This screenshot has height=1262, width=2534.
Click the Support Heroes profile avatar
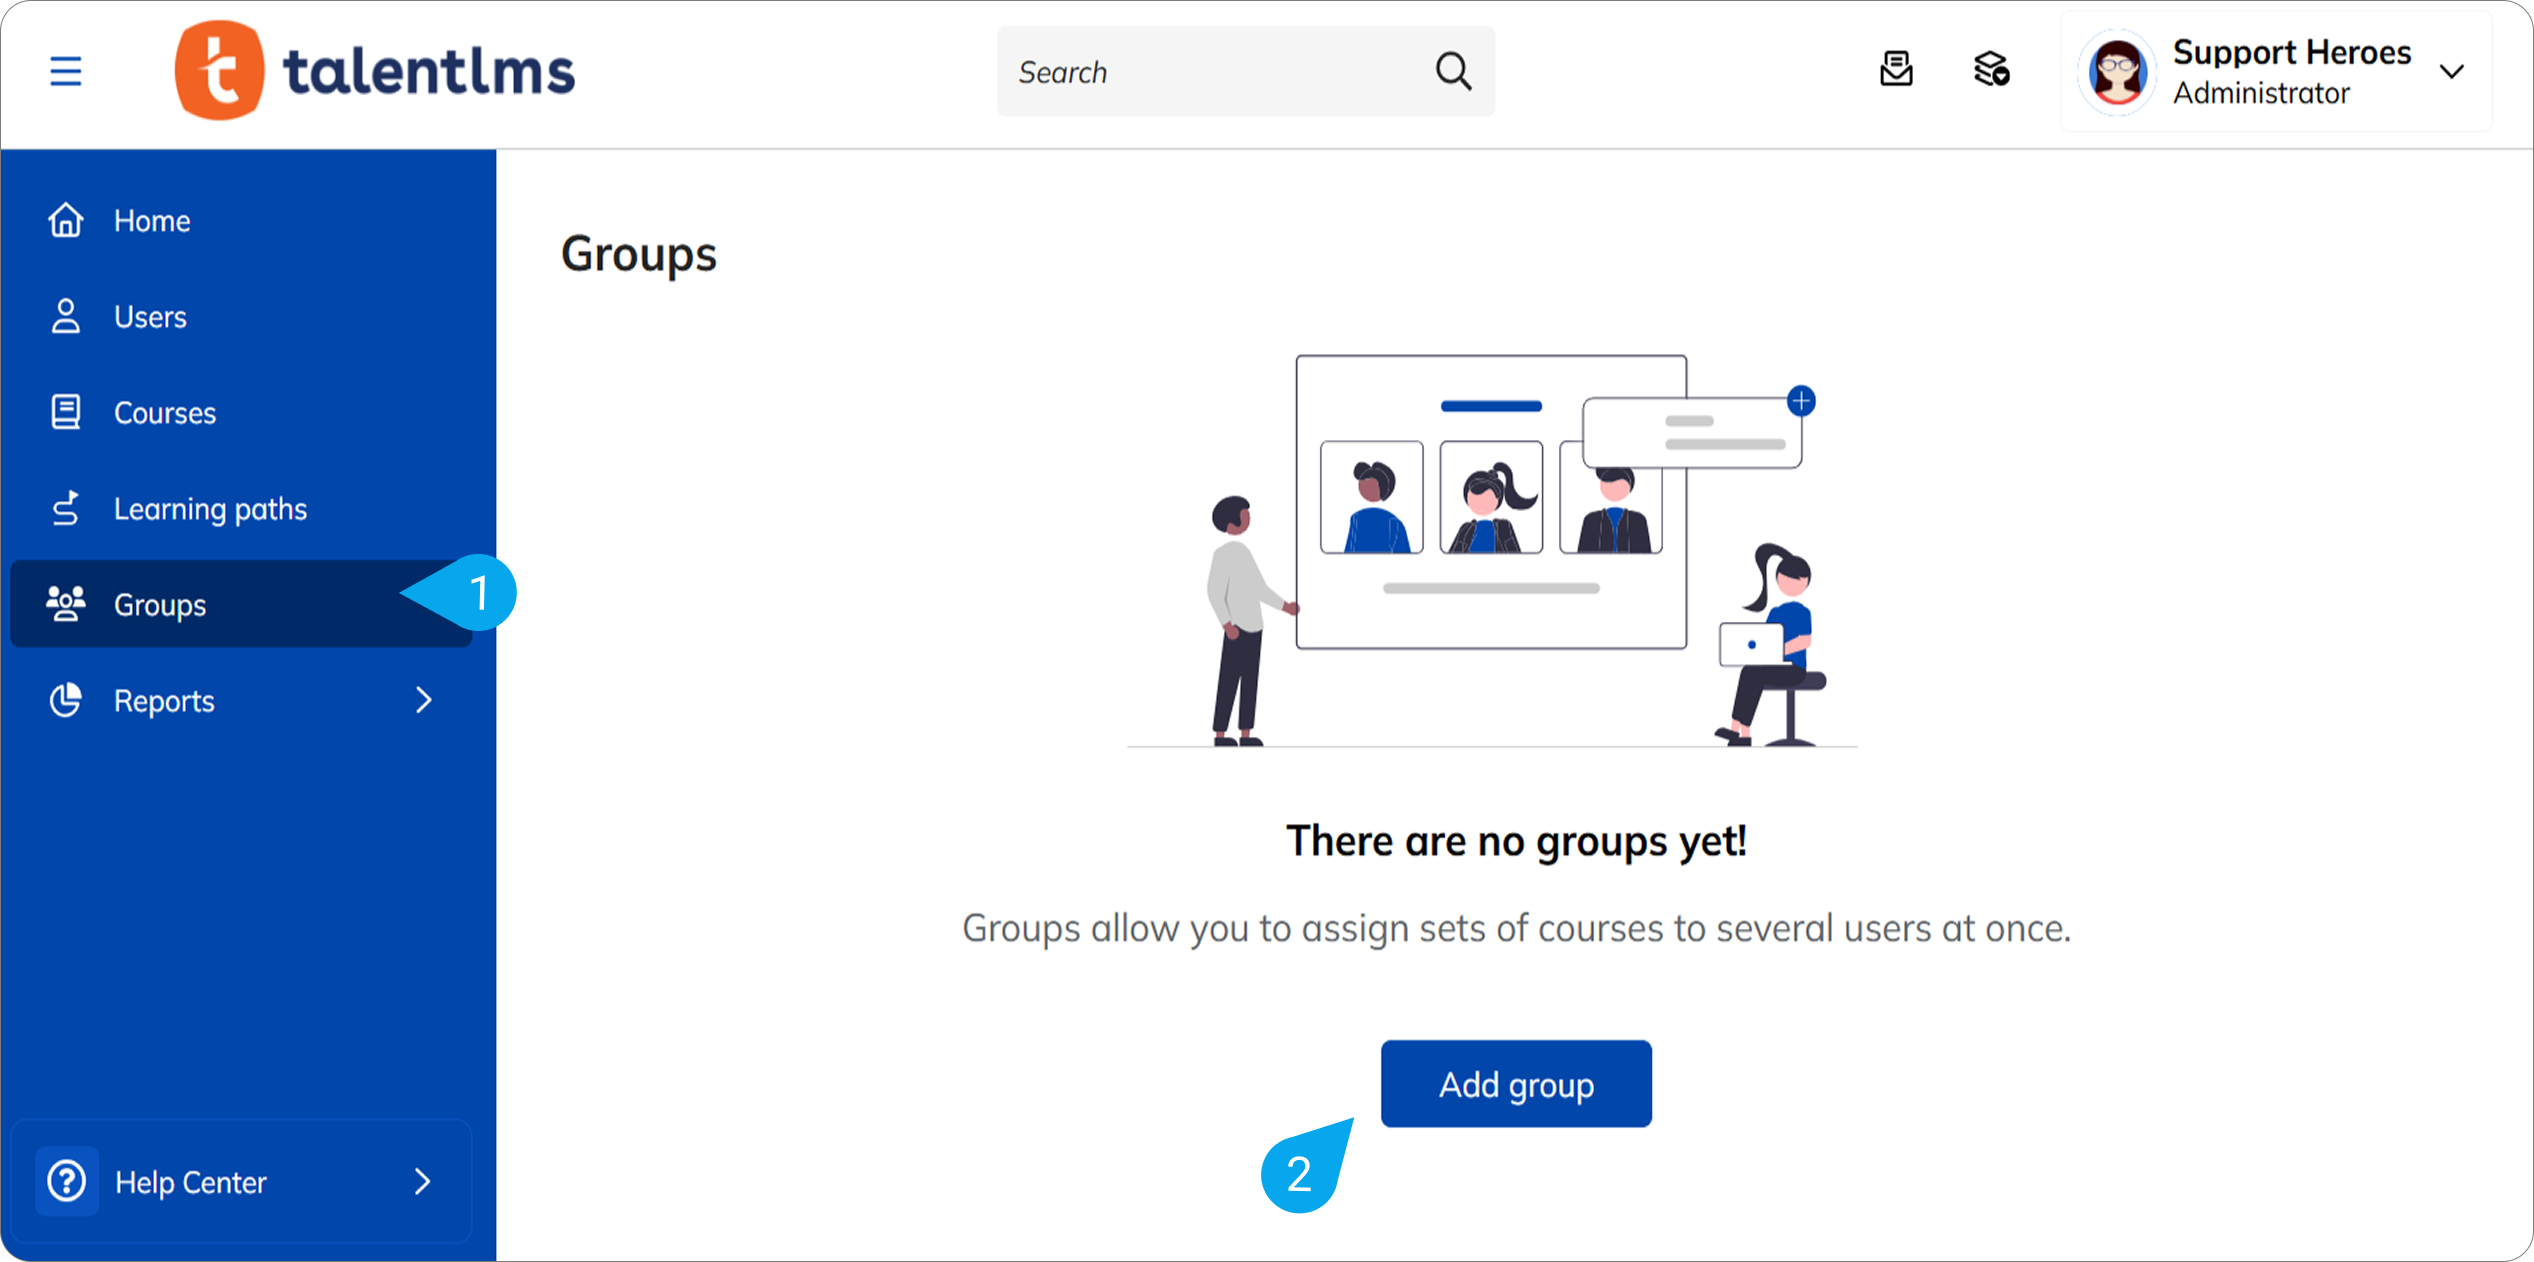(x=2116, y=70)
